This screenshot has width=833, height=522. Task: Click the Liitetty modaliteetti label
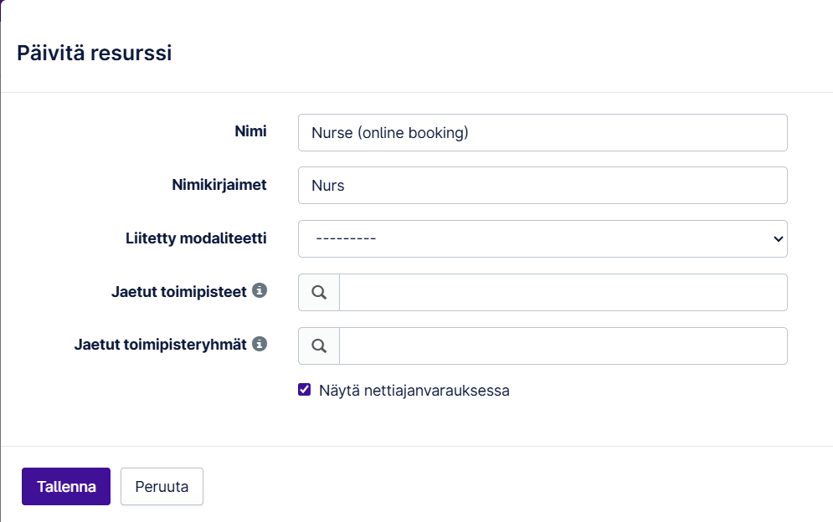(189, 238)
